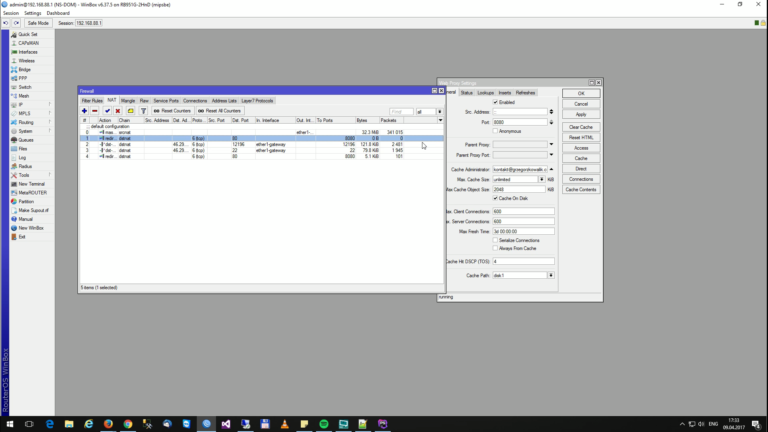Screen dimensions: 768x432
Task: Open New Terminal in sidebar
Action: tap(31, 184)
